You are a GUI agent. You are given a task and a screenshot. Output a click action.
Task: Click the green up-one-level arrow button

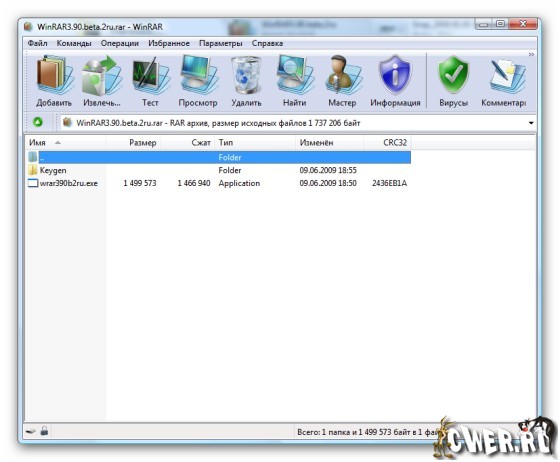pos(38,122)
